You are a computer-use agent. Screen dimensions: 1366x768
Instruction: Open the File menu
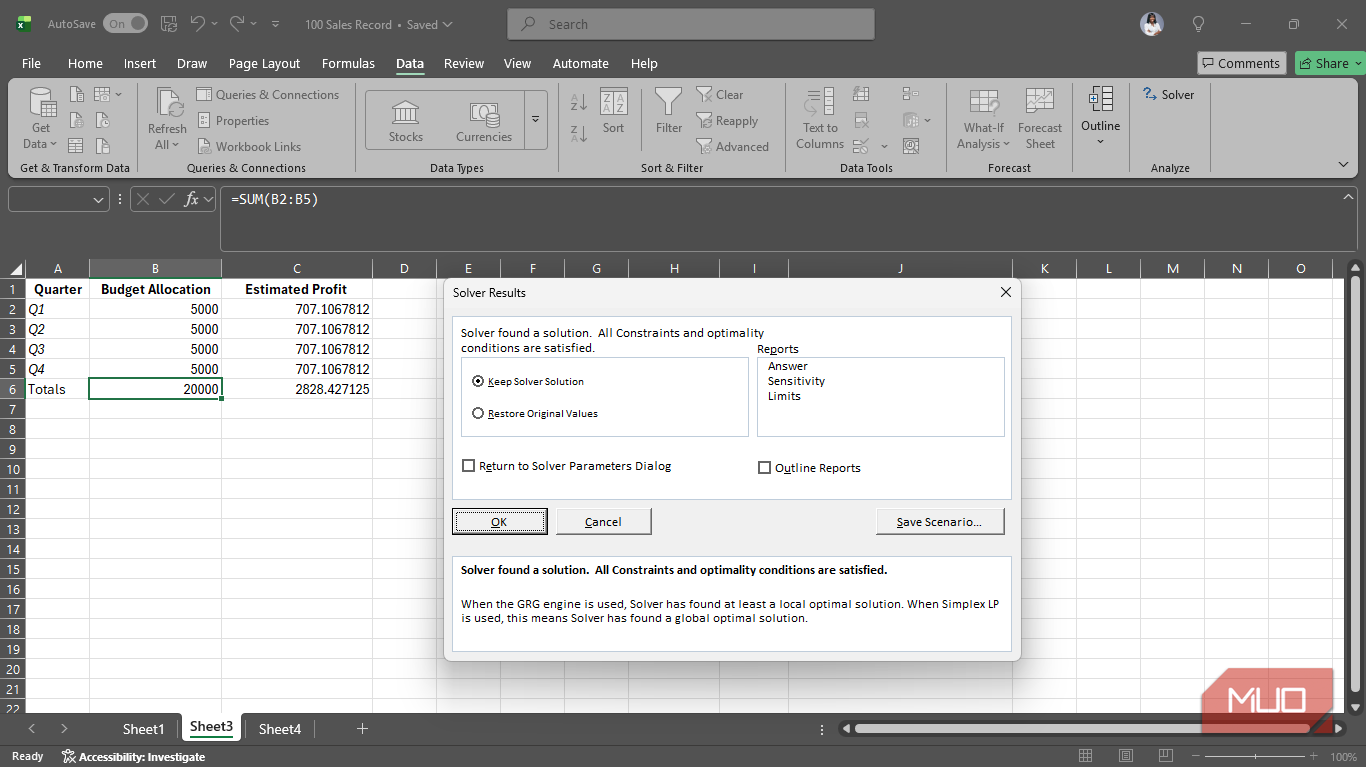[32, 63]
